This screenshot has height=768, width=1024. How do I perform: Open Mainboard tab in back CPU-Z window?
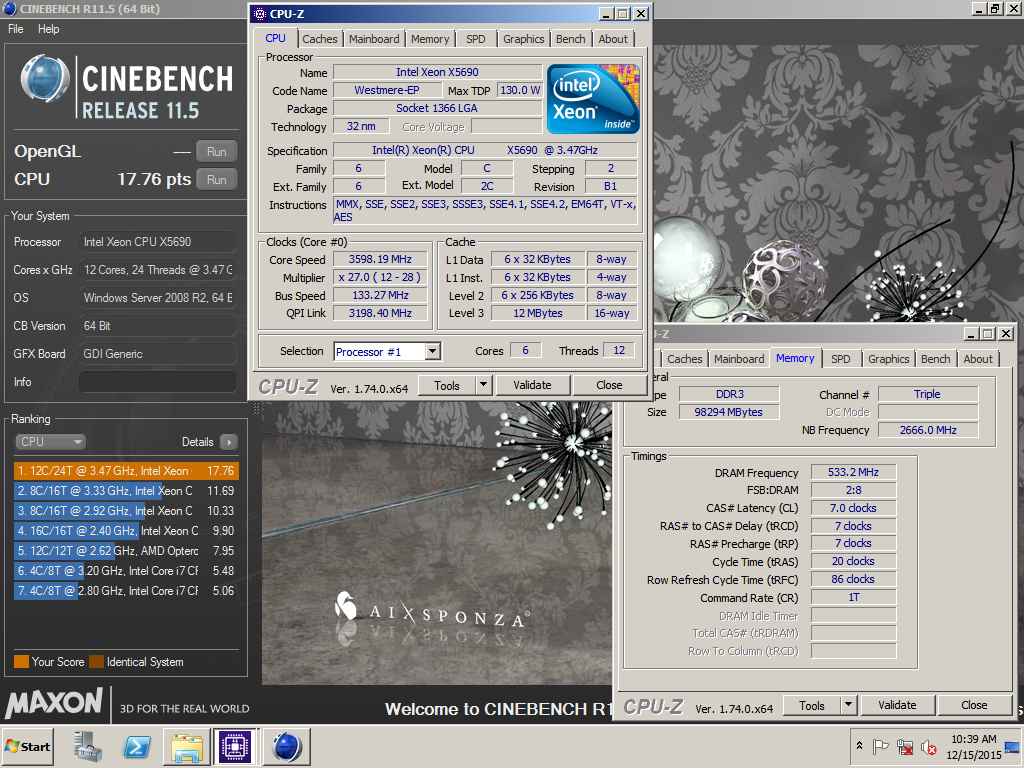(739, 359)
